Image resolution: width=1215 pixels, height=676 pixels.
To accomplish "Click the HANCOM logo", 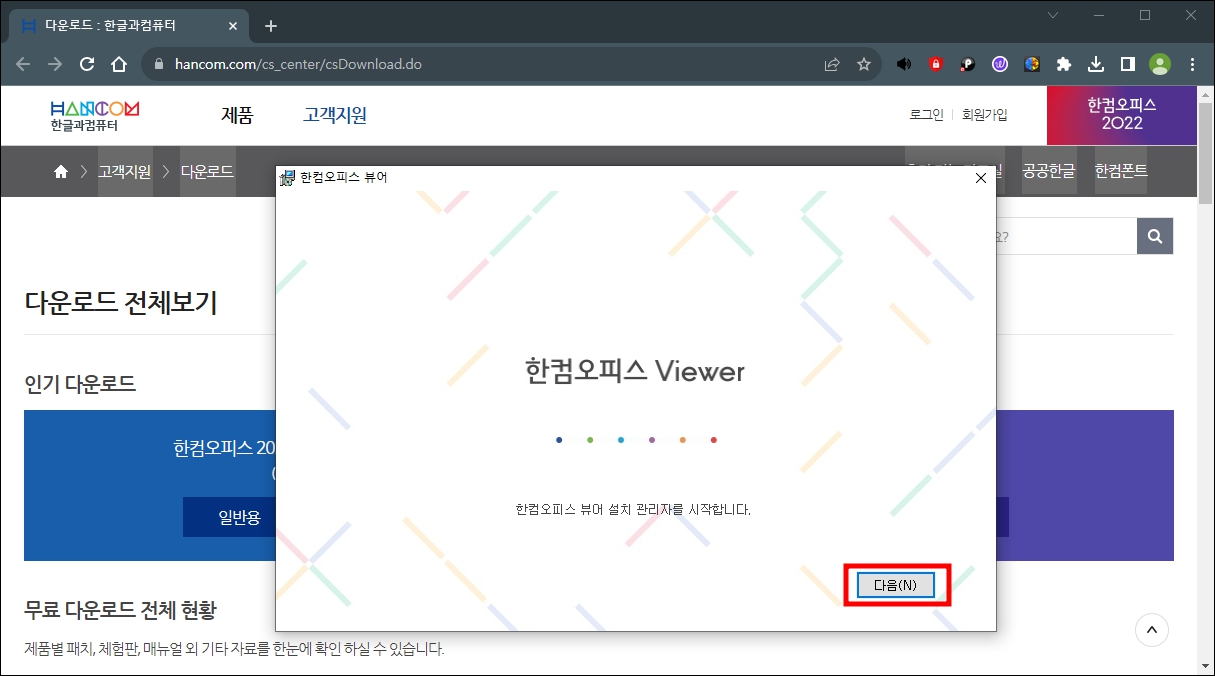I will (x=97, y=115).
